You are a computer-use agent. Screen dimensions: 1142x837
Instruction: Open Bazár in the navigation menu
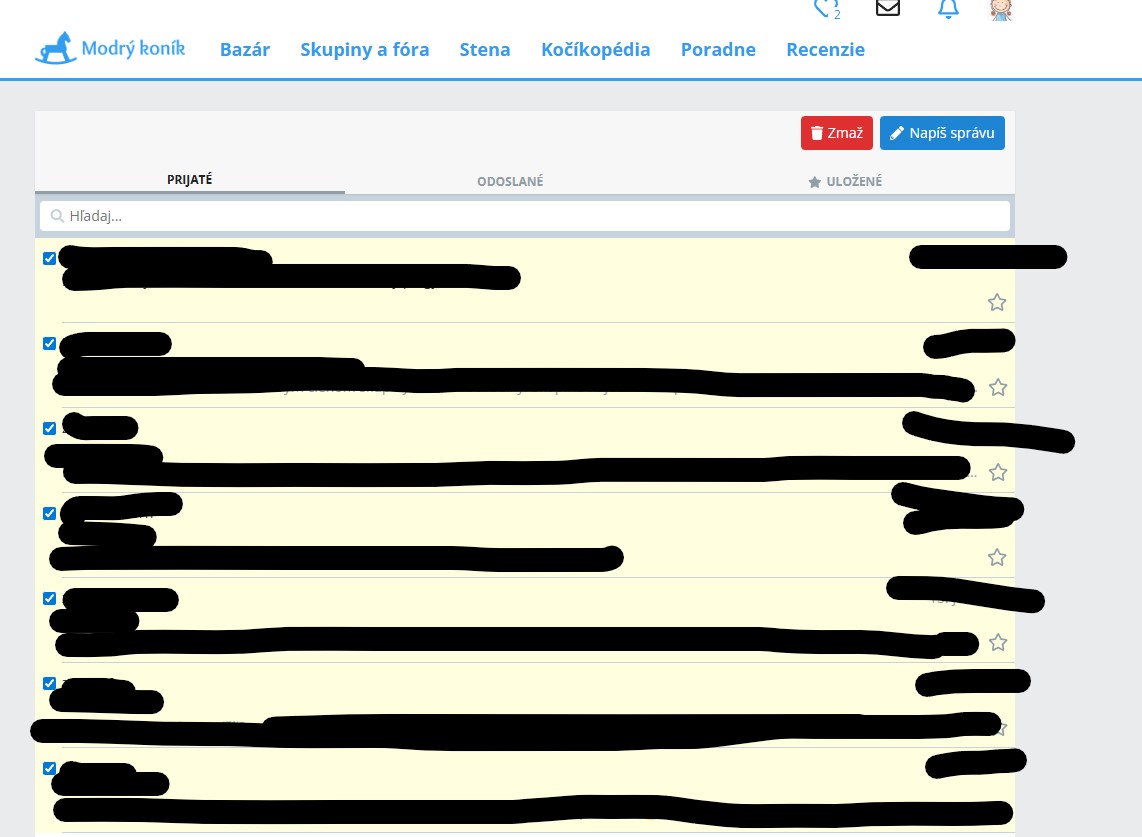(245, 50)
